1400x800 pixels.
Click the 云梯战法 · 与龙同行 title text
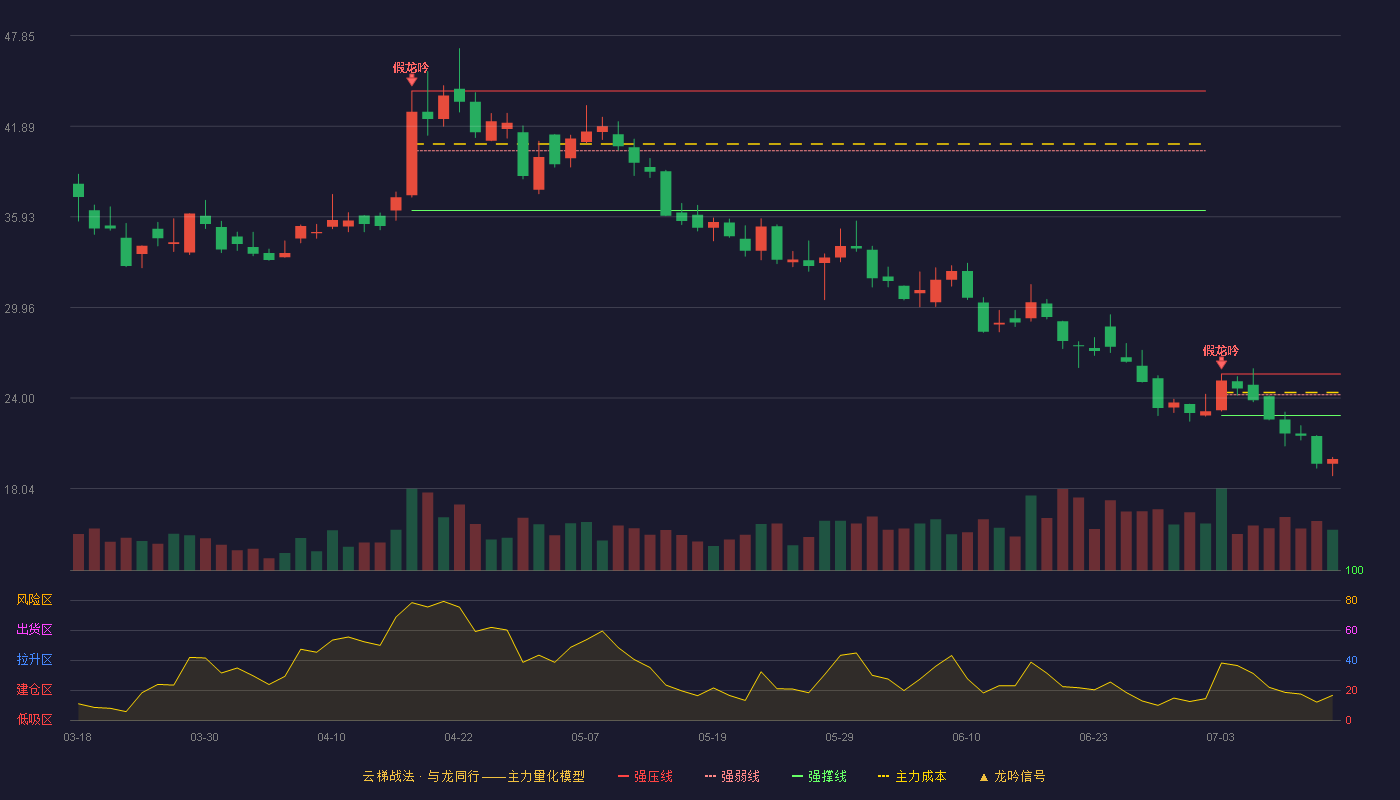421,776
